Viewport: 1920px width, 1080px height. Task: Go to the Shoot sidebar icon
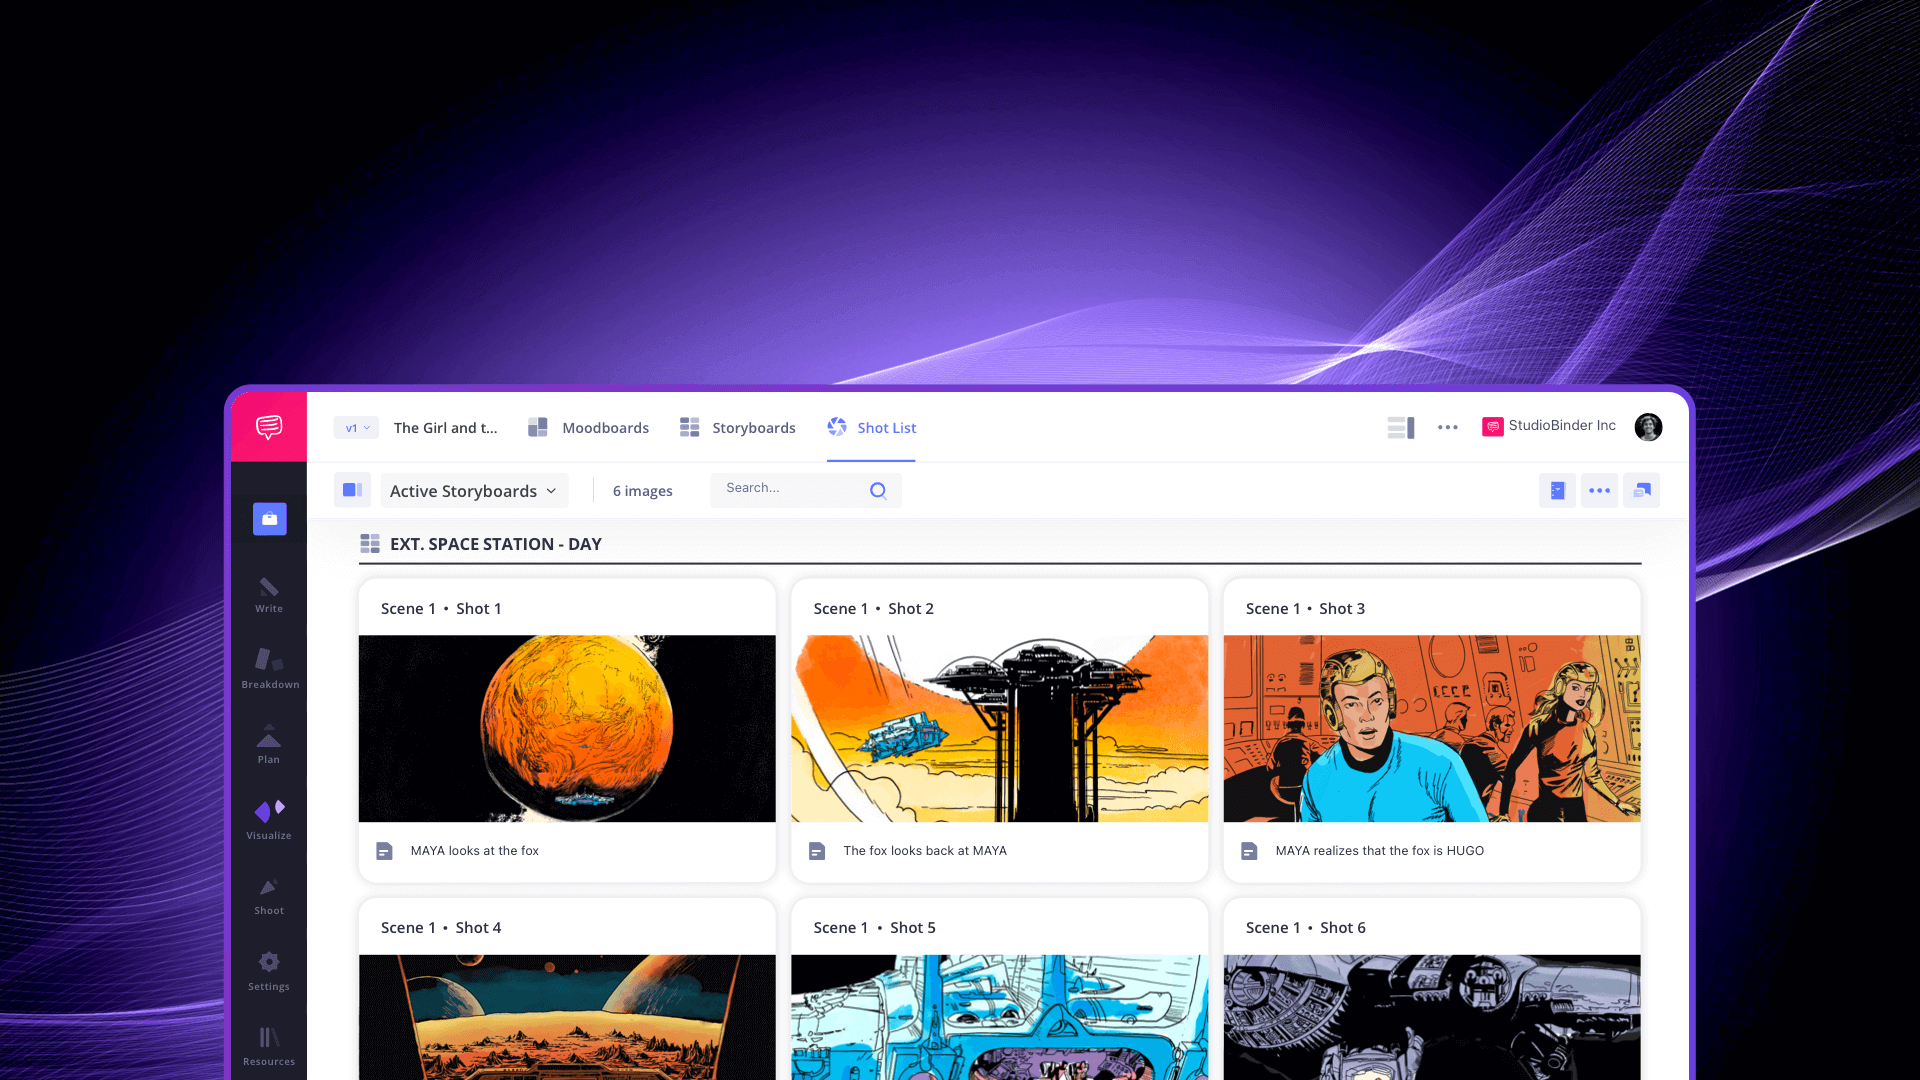269,896
